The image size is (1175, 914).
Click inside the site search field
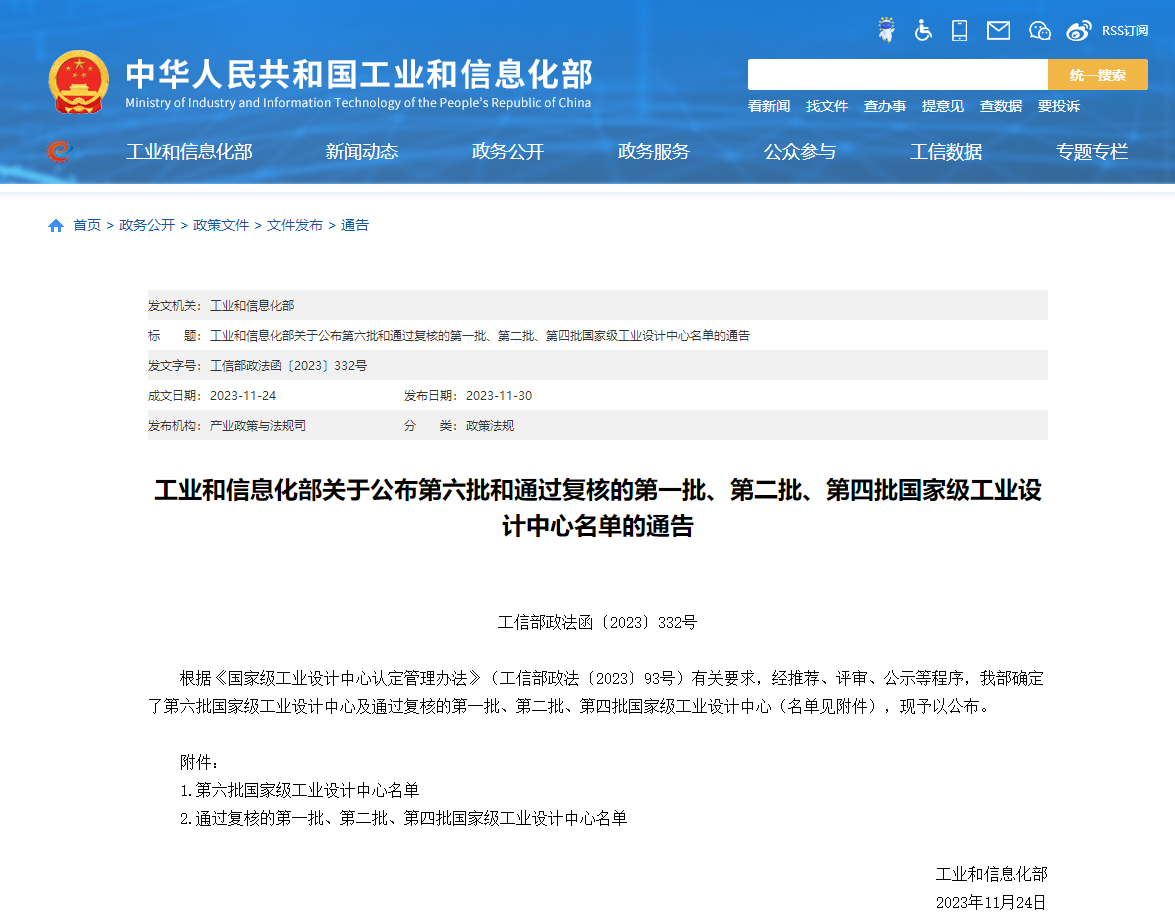pyautogui.click(x=897, y=75)
